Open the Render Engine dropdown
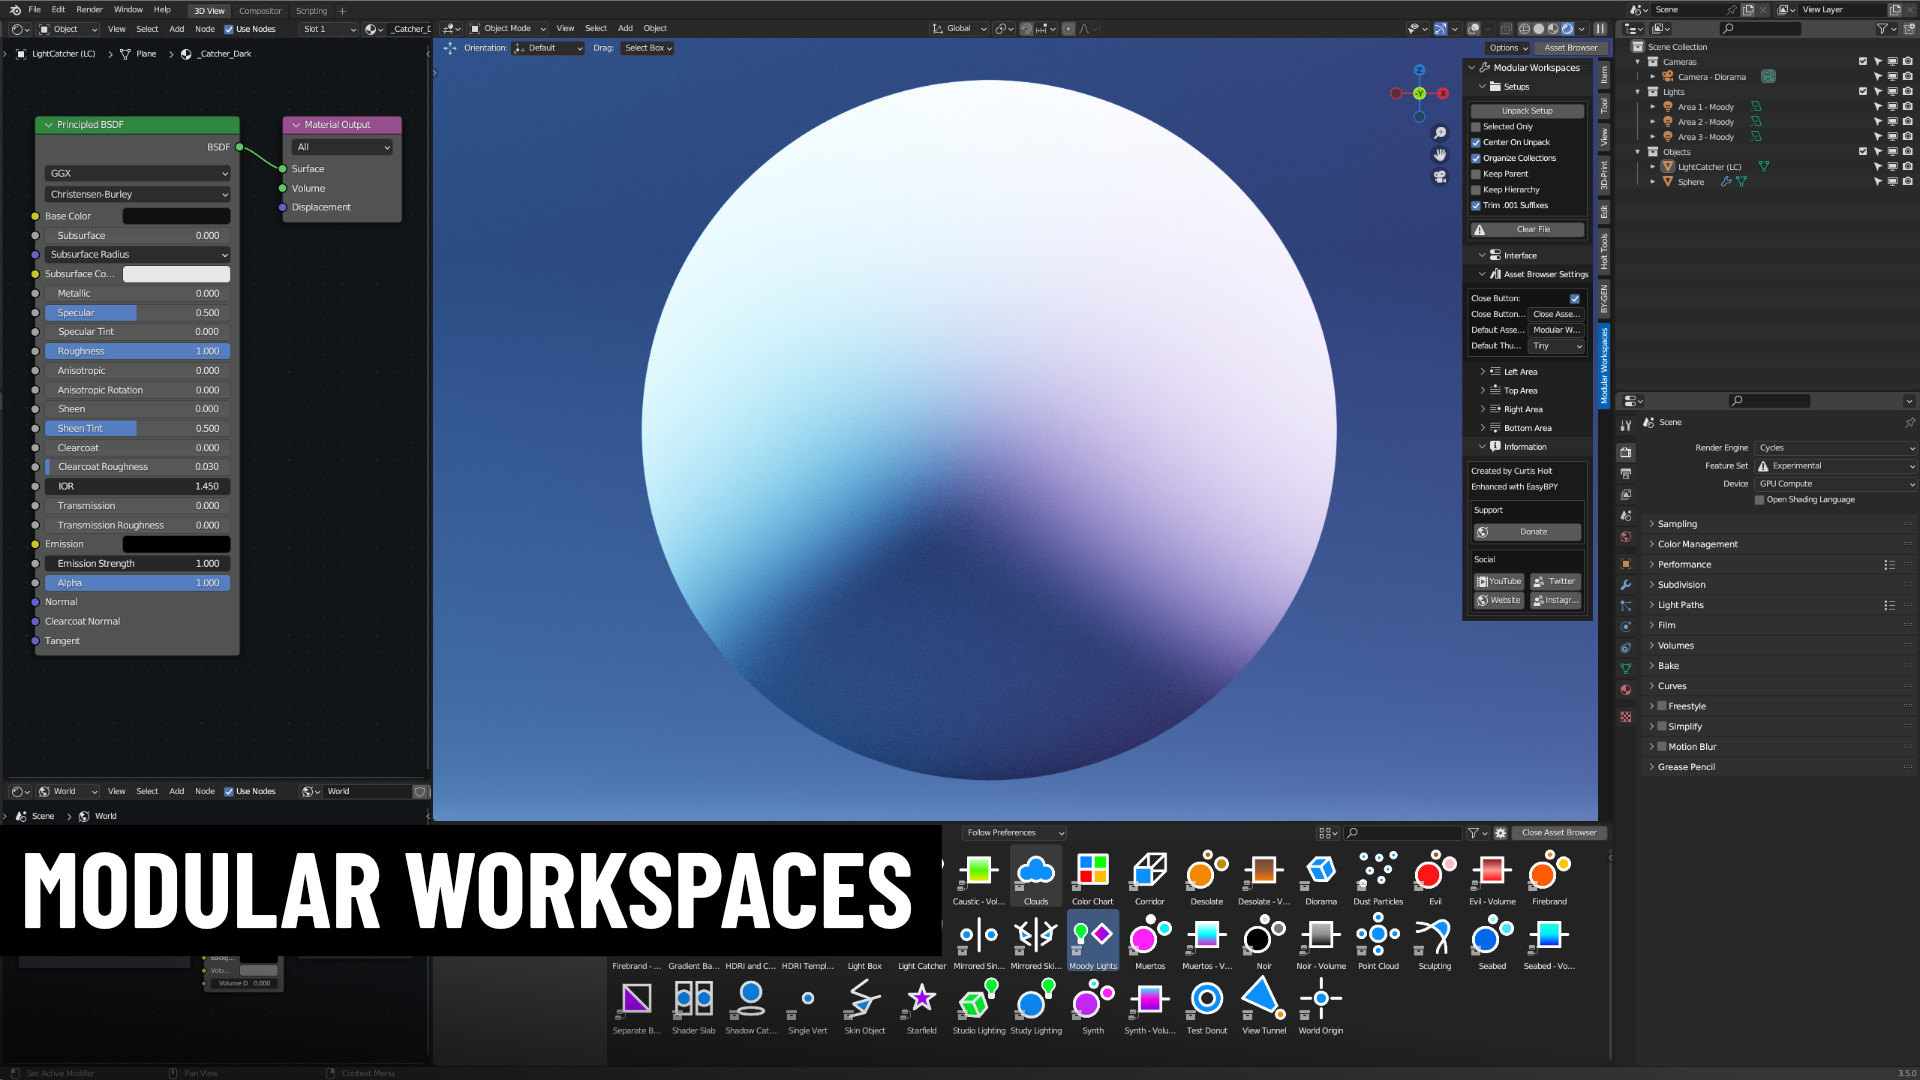Screen dimensions: 1920x1080 (1836, 447)
